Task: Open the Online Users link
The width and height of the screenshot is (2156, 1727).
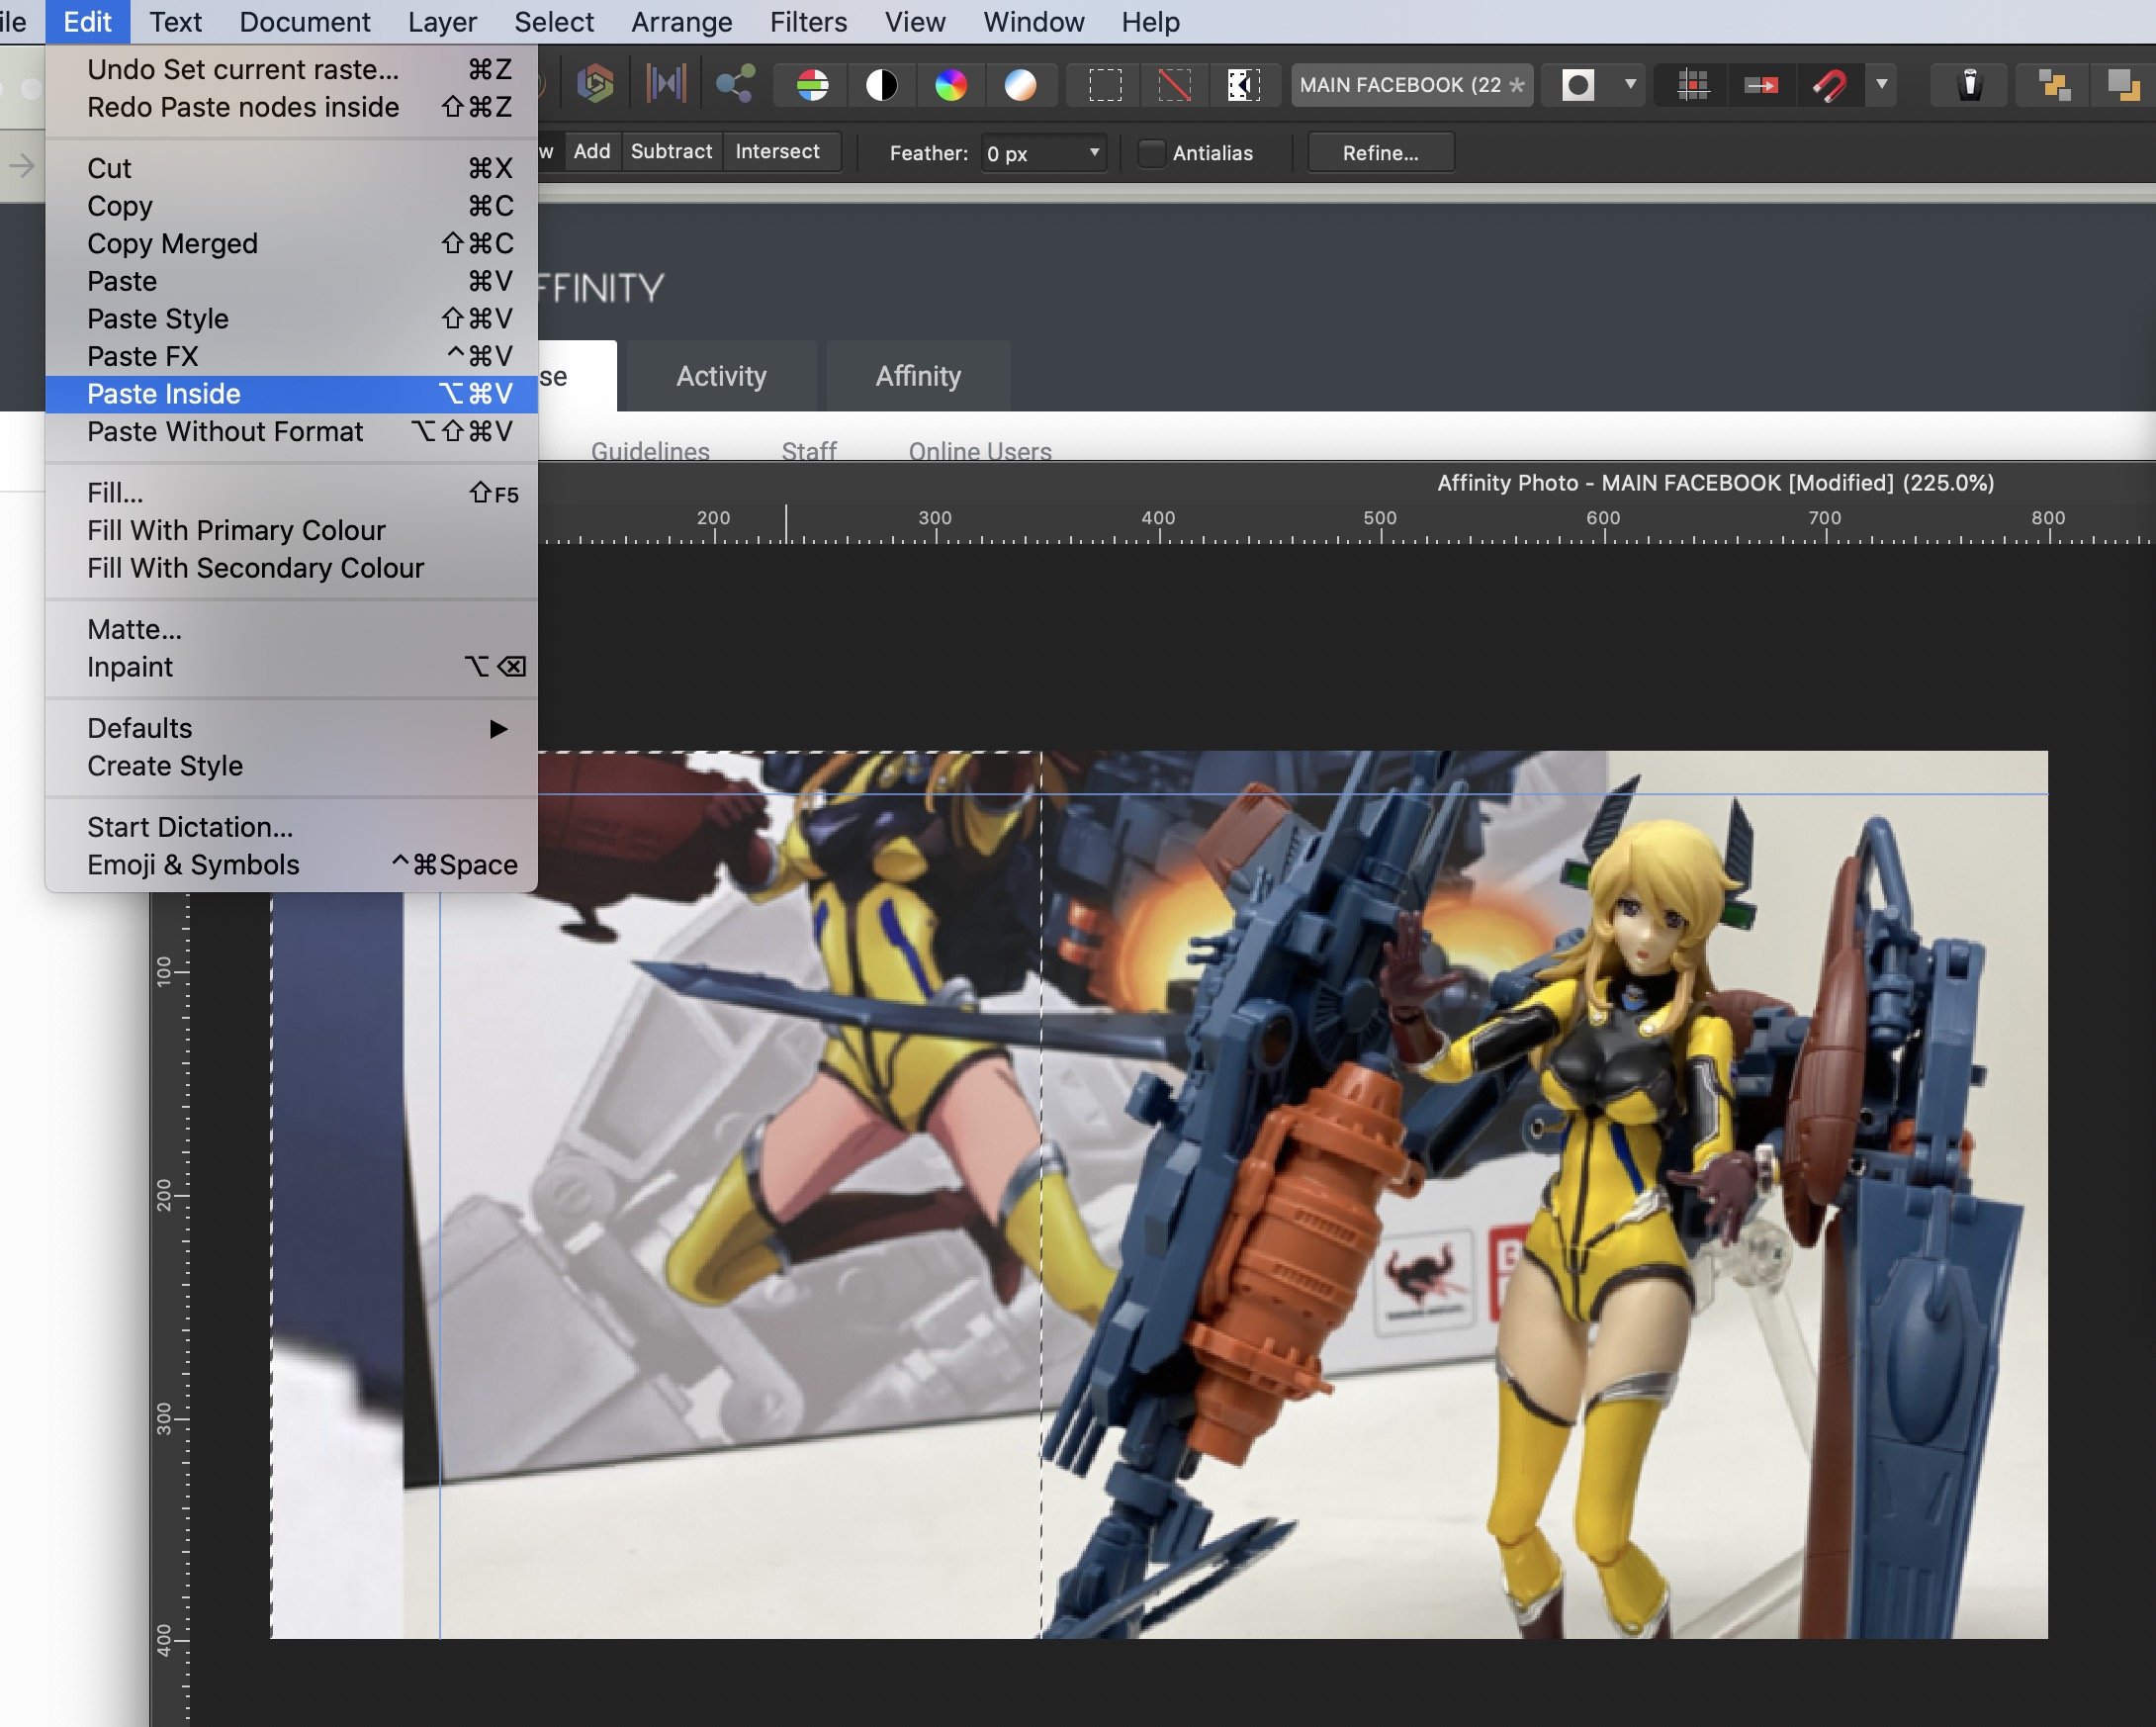Action: [x=980, y=451]
